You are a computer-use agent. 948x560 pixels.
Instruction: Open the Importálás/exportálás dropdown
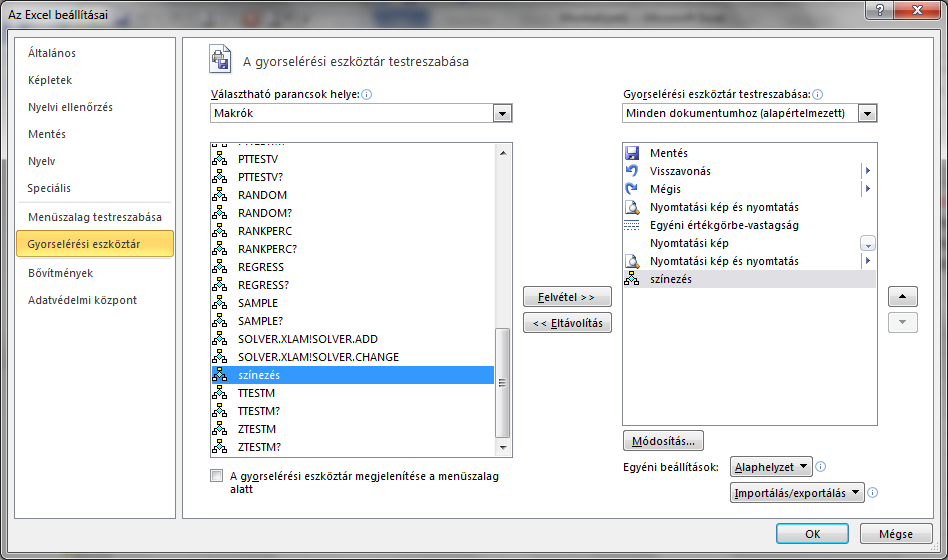pos(797,493)
